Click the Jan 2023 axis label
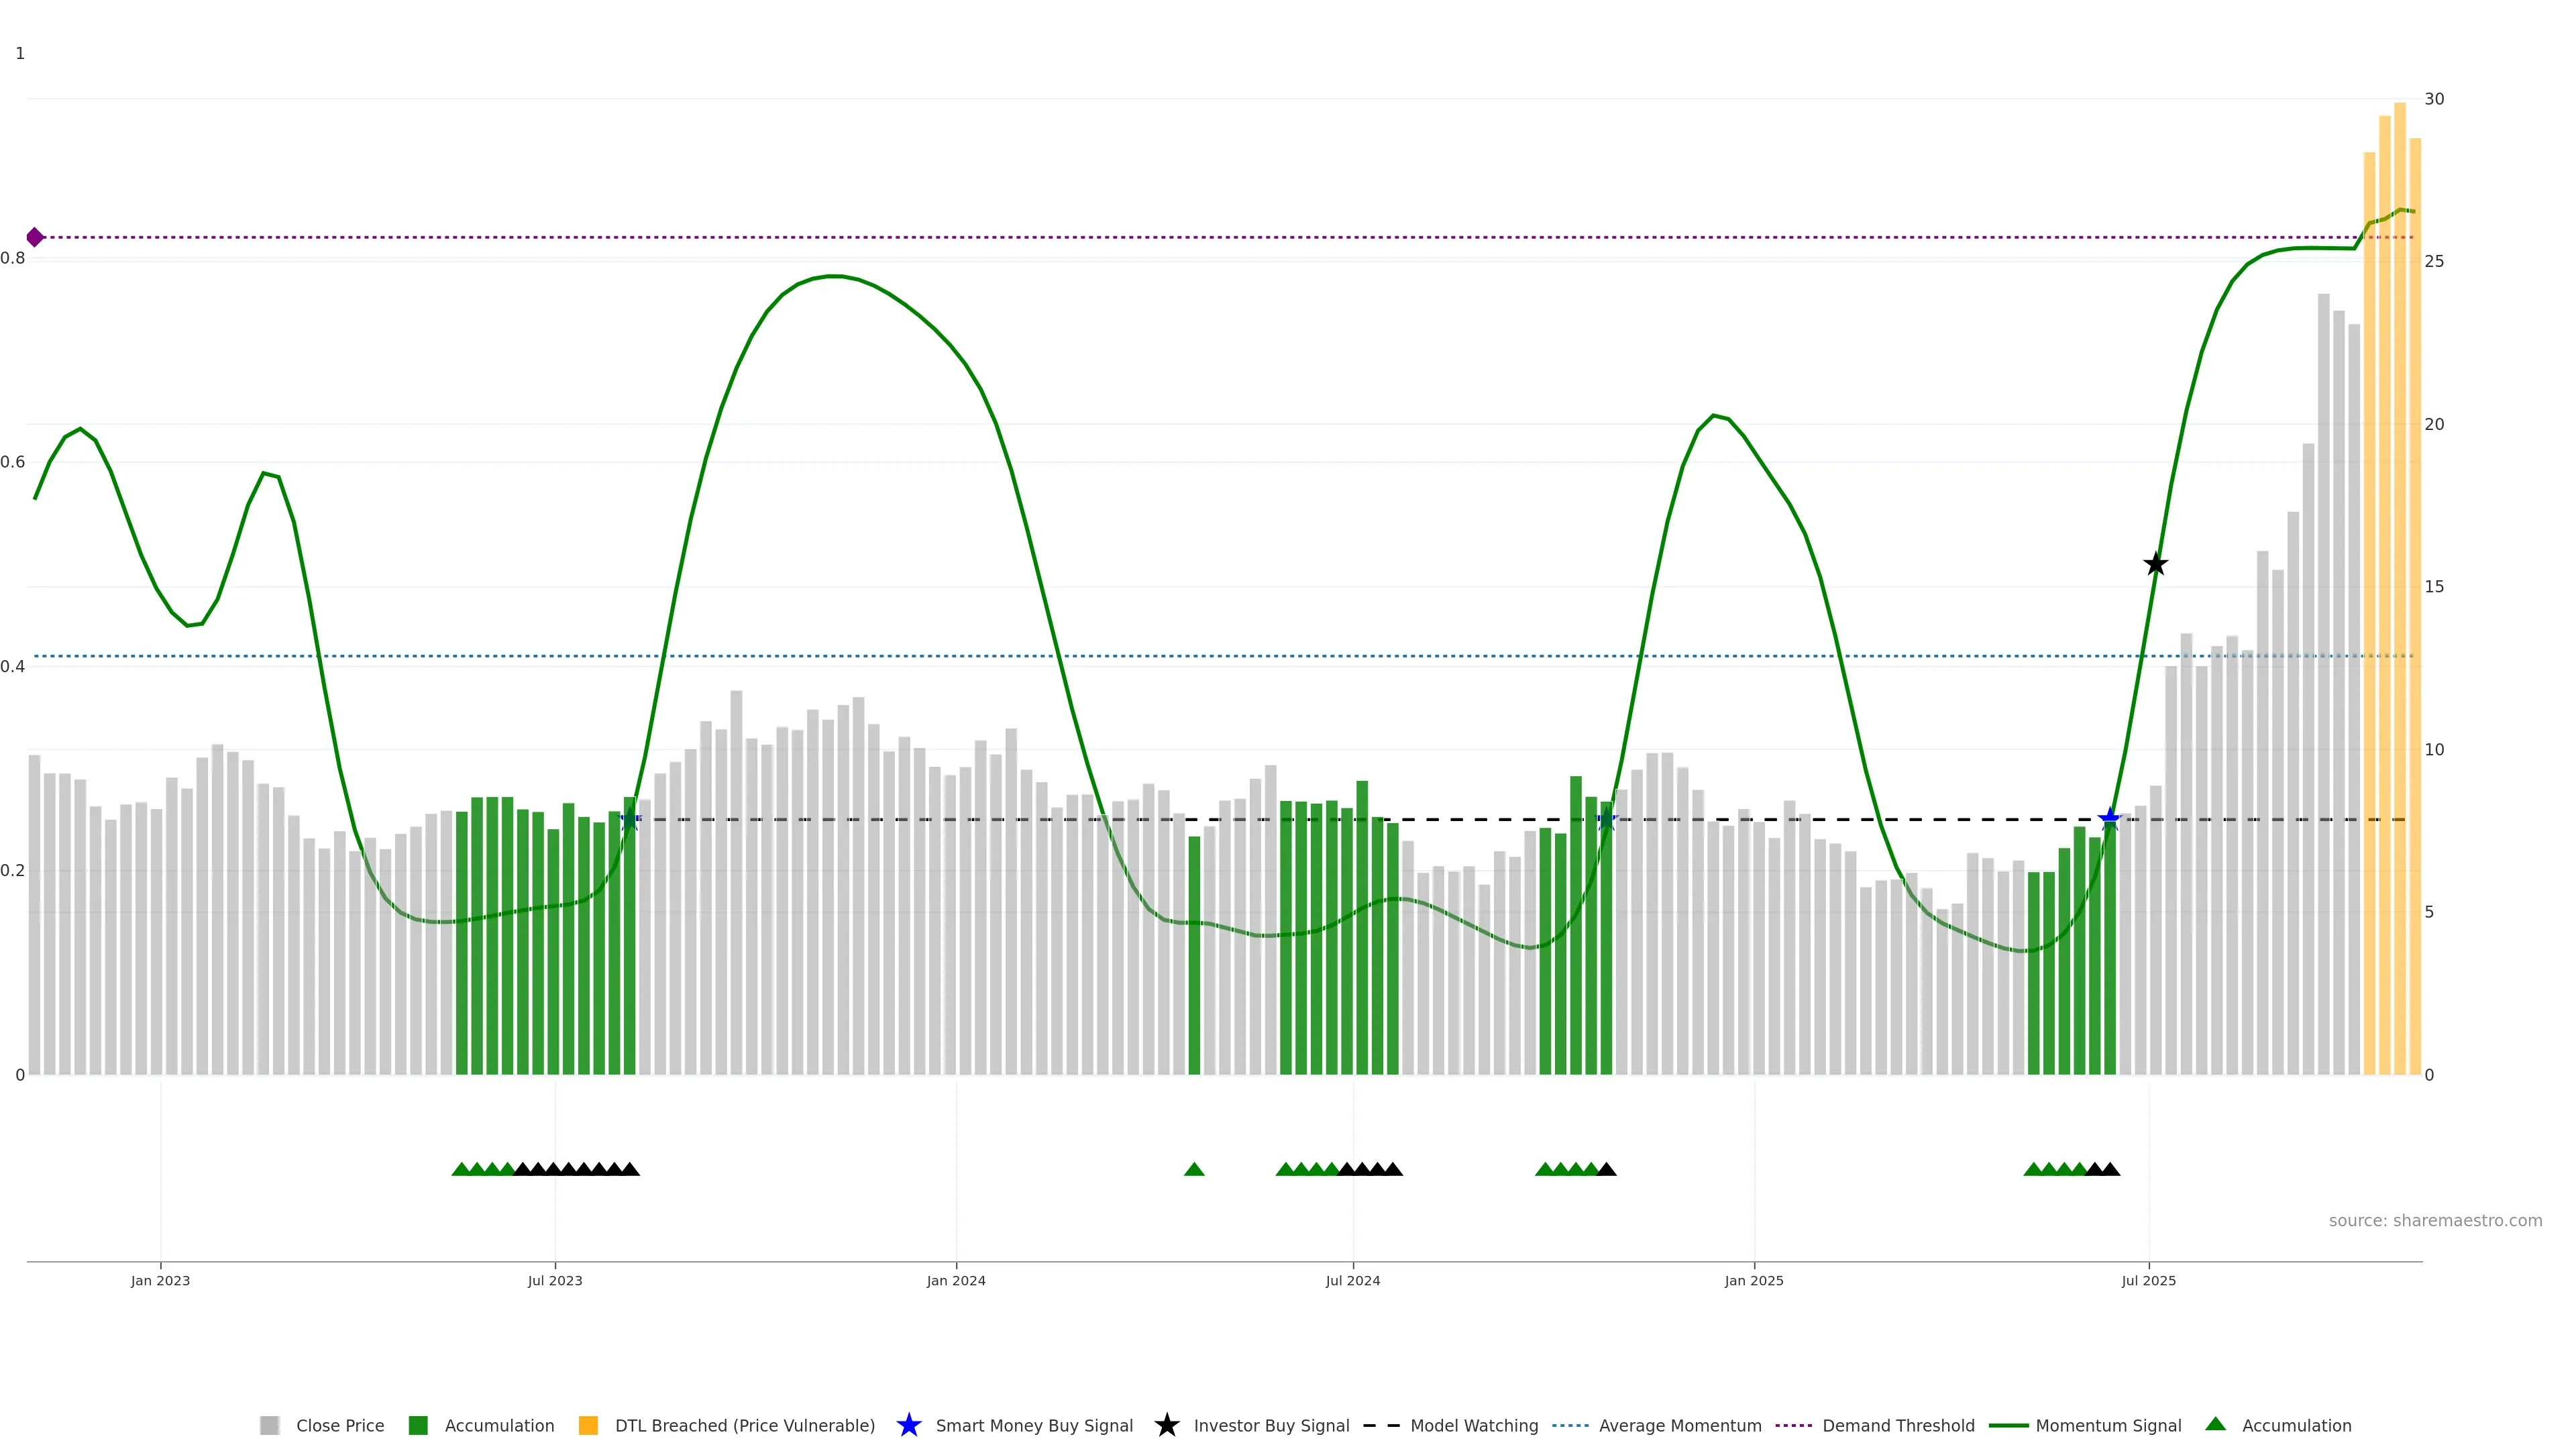2576x1449 pixels. 160,1280
